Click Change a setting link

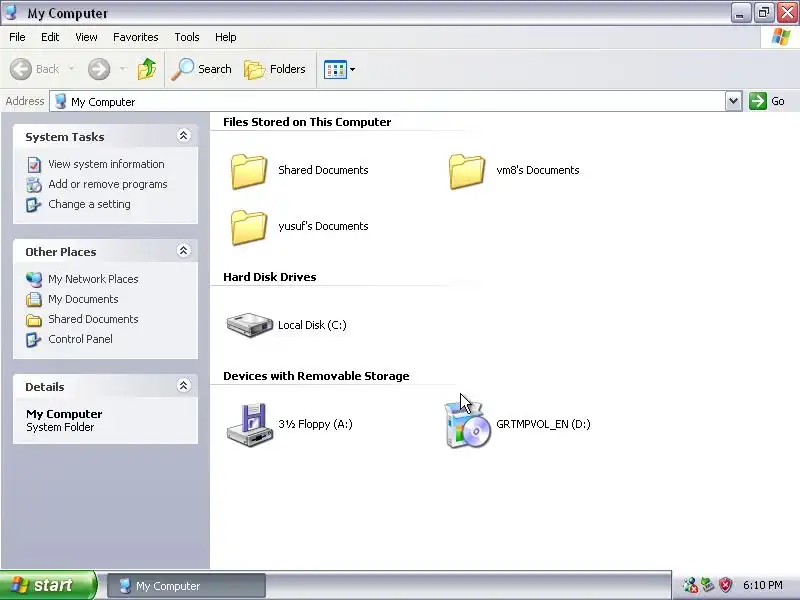tap(89, 204)
